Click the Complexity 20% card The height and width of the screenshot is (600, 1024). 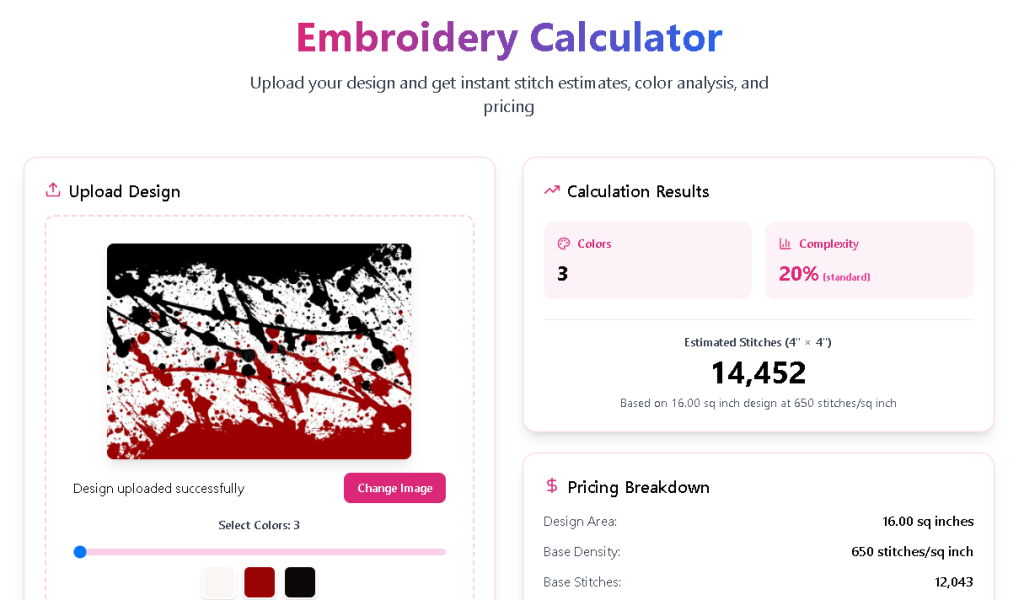point(868,260)
